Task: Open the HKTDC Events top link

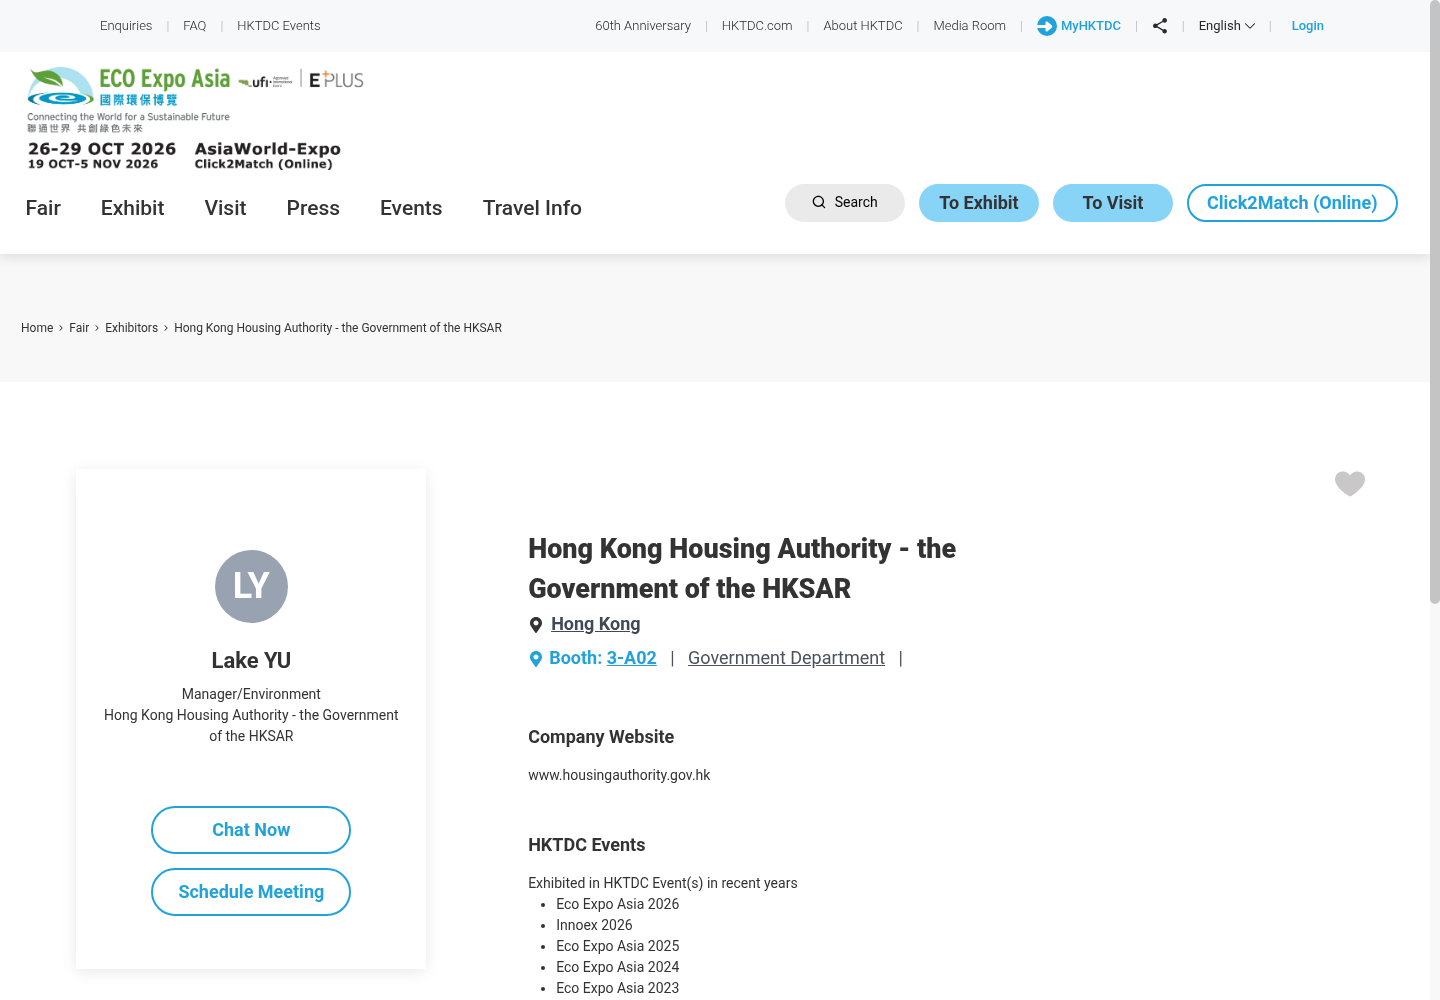Action: pos(279,26)
